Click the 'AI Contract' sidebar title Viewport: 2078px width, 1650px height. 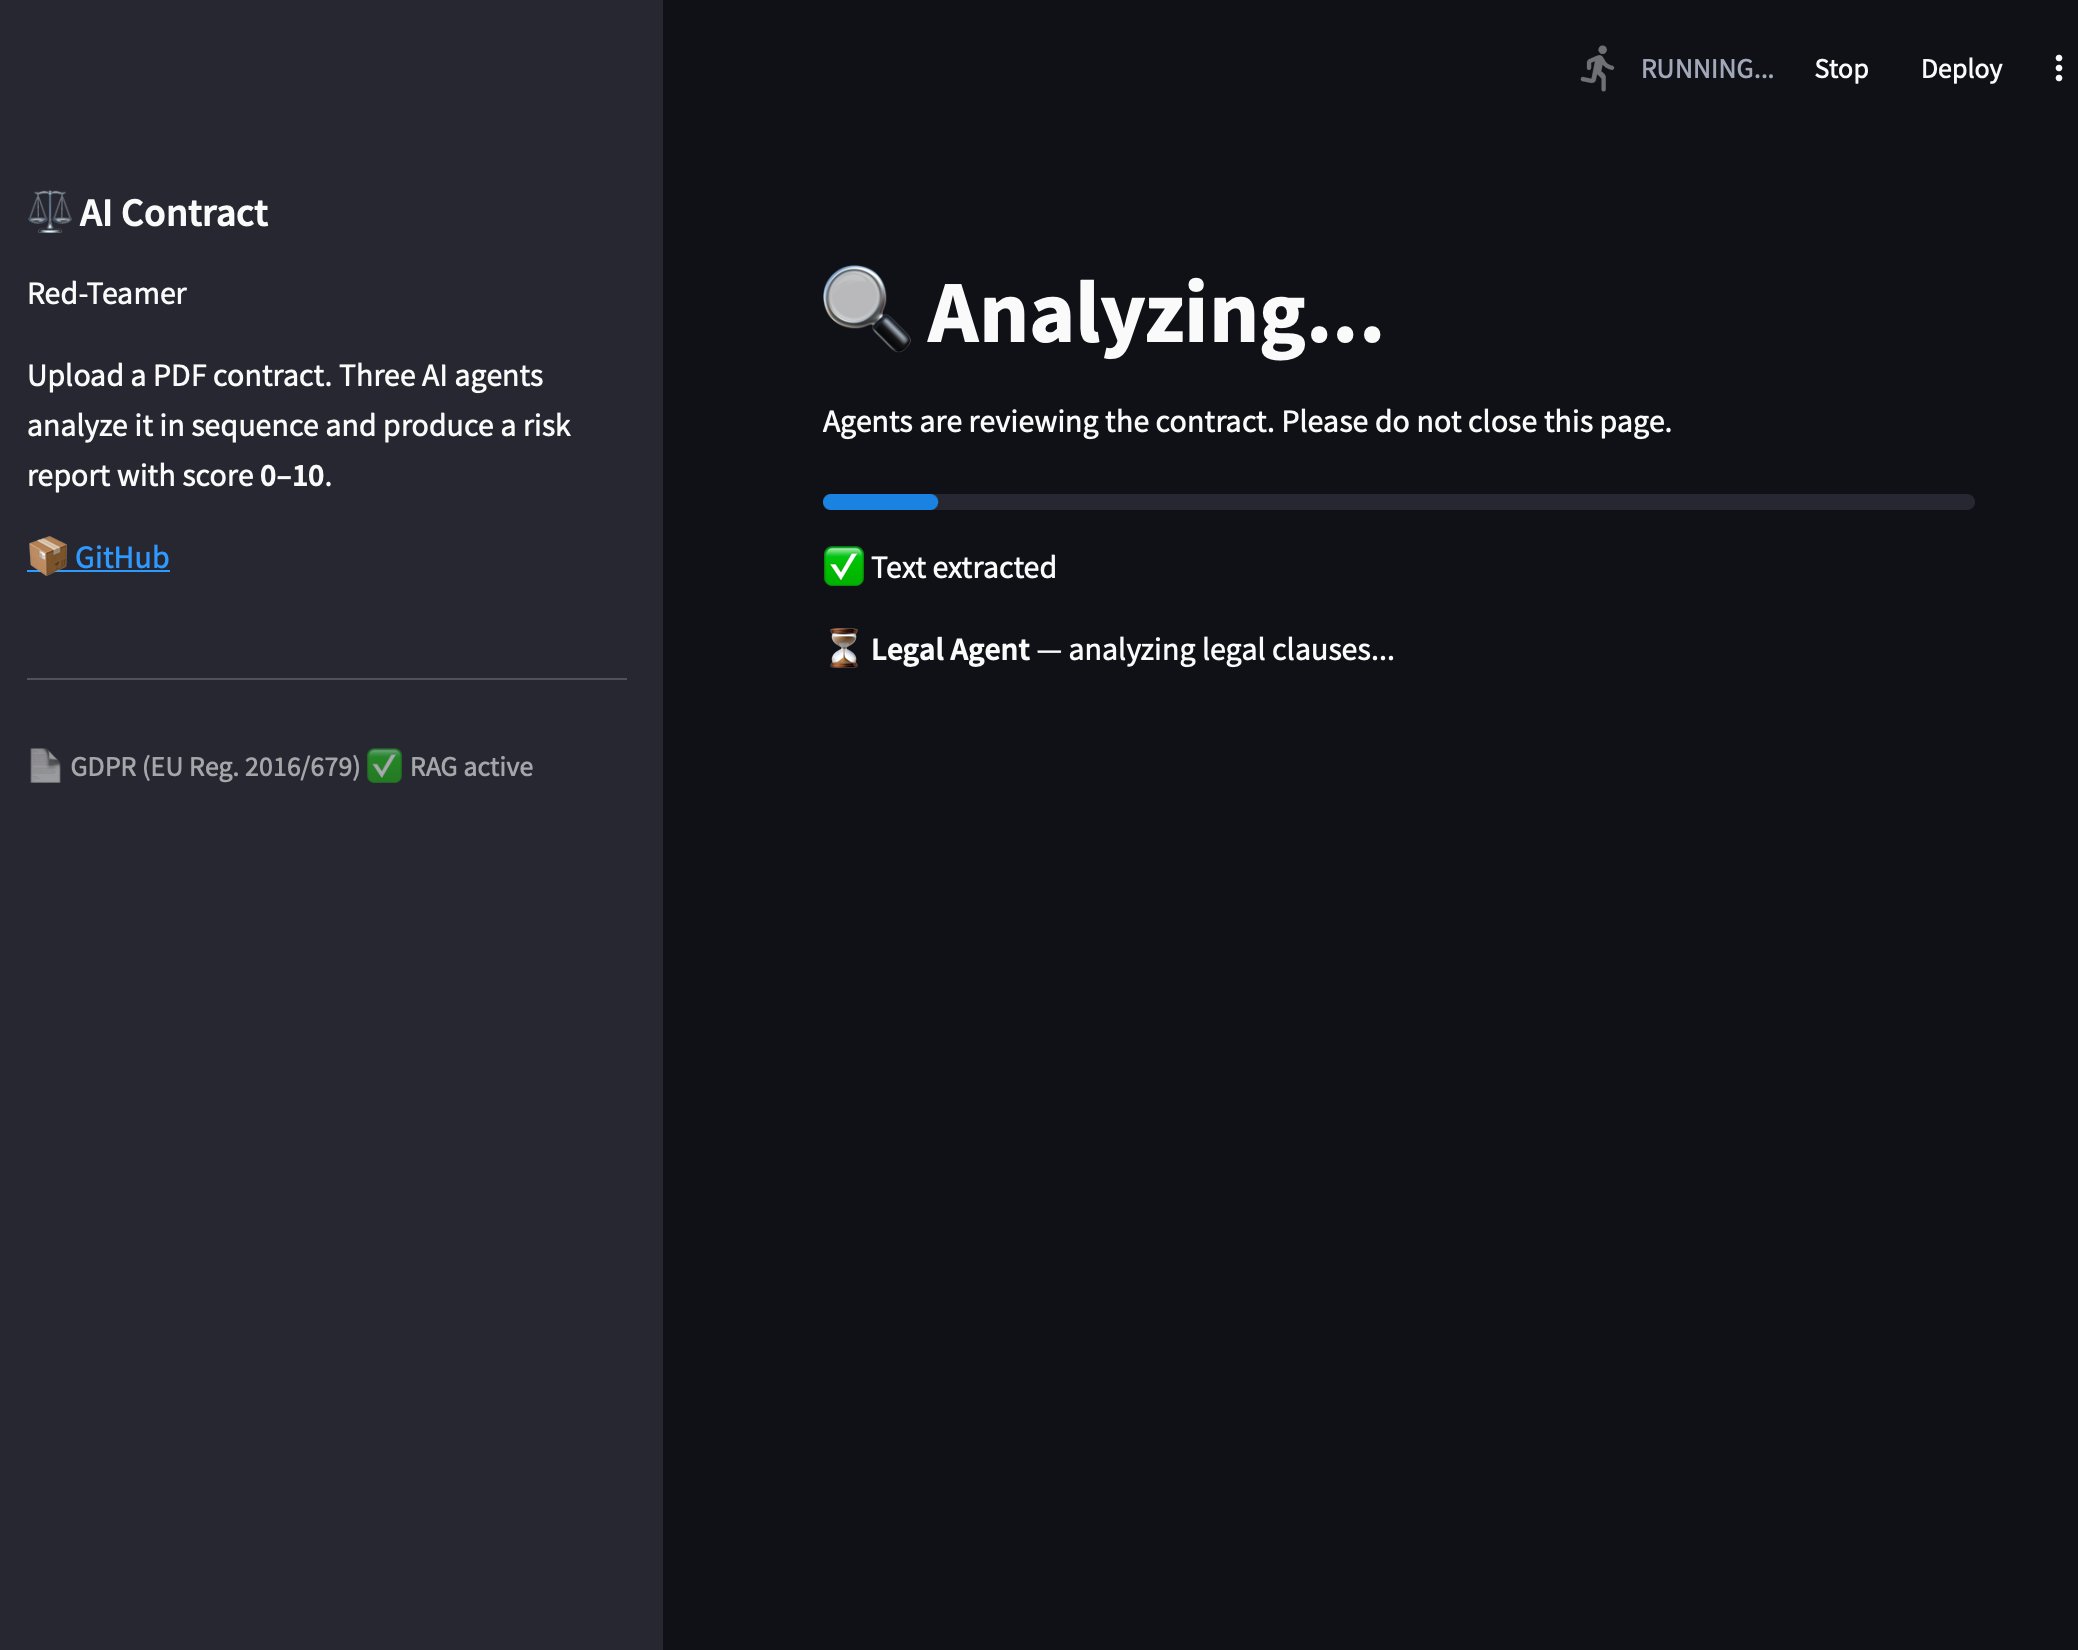[x=173, y=213]
